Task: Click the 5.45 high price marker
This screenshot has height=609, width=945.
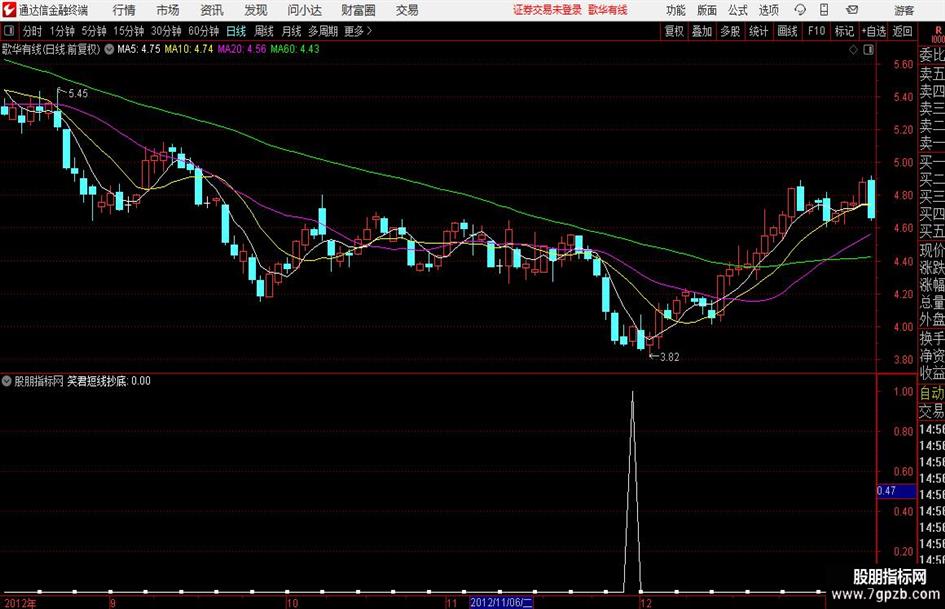Action: point(78,93)
